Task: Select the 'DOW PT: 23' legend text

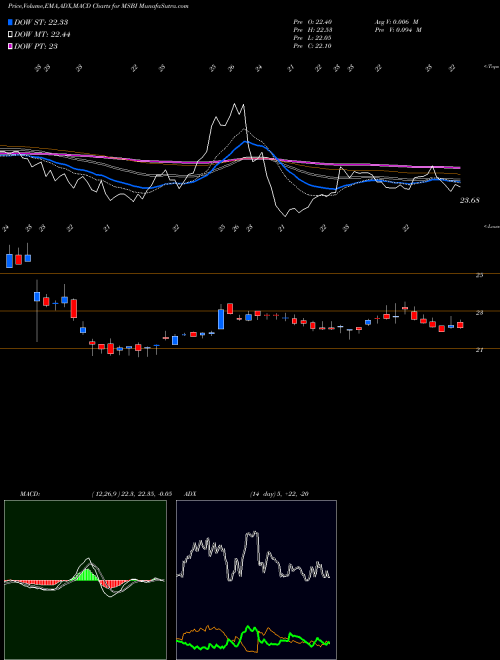Action: pos(36,46)
